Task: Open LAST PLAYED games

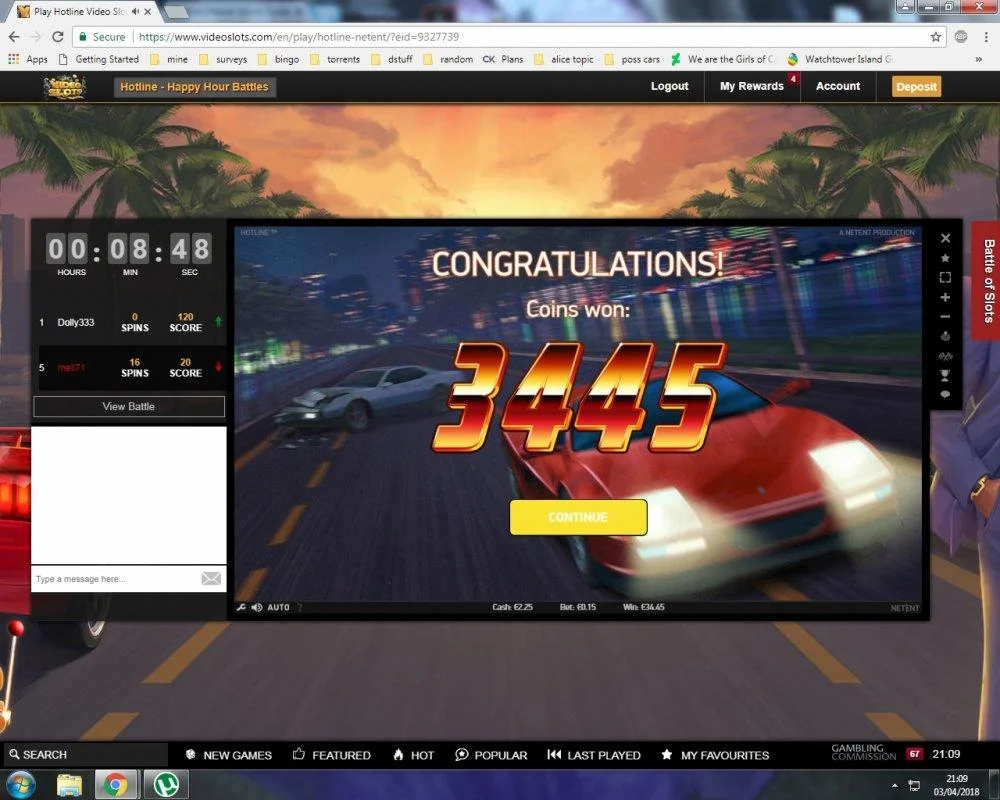Action: [594, 755]
